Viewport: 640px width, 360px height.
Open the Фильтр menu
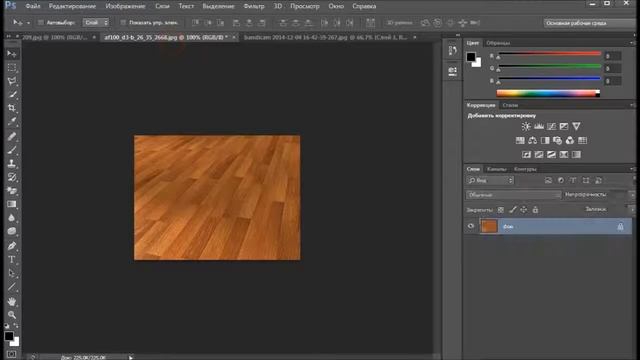click(254, 6)
